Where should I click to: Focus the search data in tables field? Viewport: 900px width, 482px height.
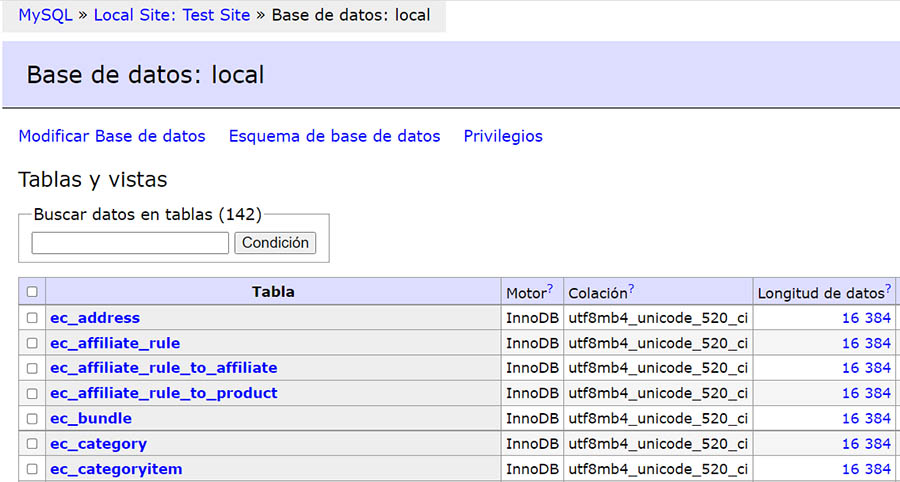pos(130,243)
